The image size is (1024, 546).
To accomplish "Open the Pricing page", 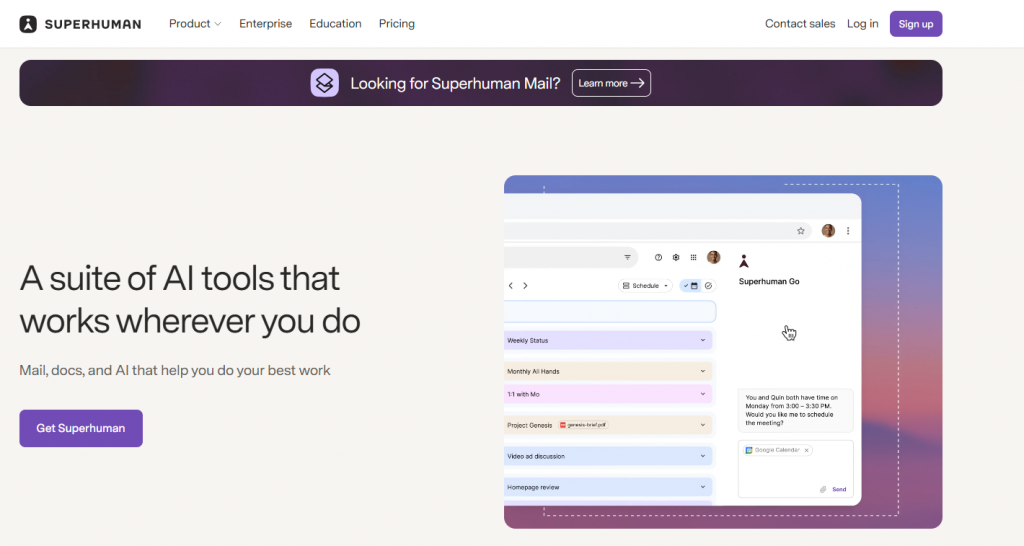I will [x=396, y=24].
